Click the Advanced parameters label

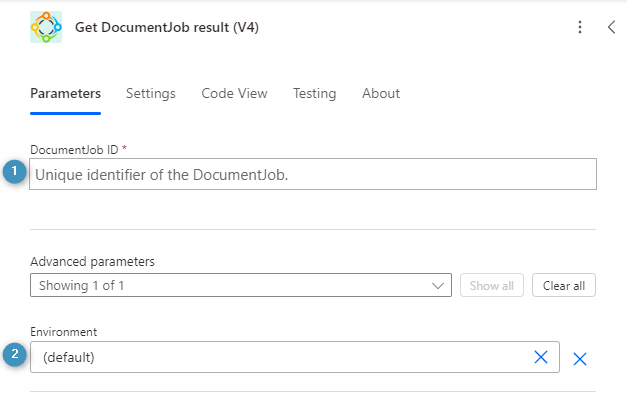pyautogui.click(x=92, y=262)
